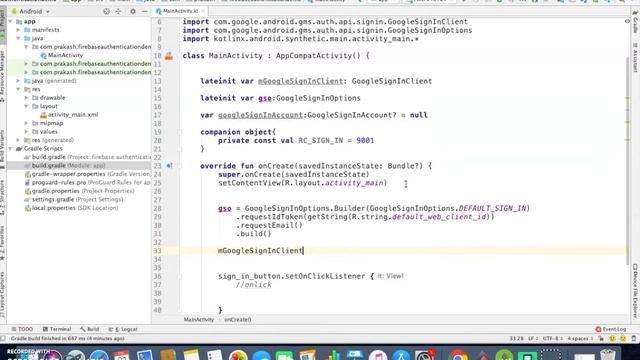Open the Assistant panel on right edge
640x360 pixels.
pos(636,58)
